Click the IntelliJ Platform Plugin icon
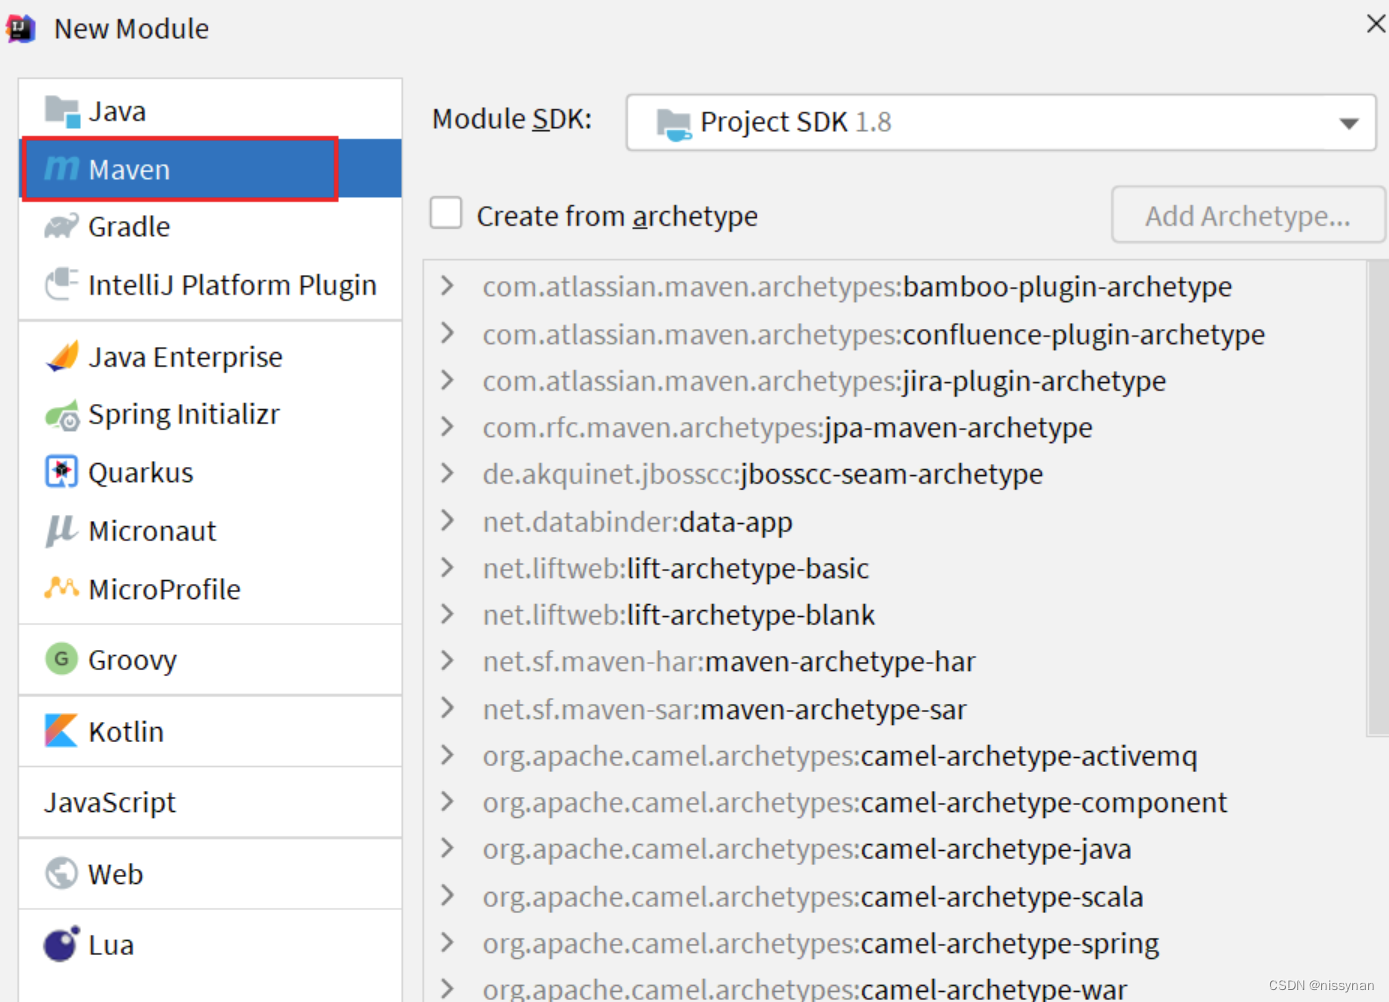The height and width of the screenshot is (1002, 1389). pyautogui.click(x=62, y=284)
